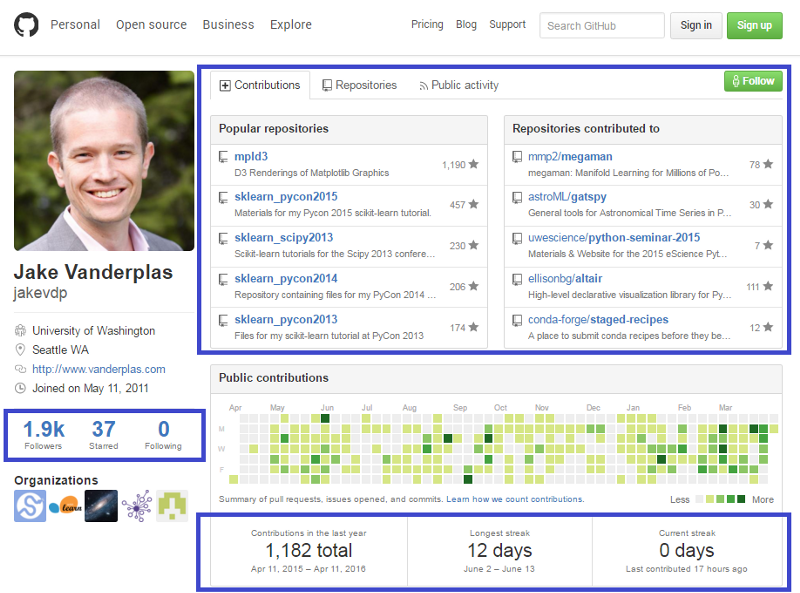
Task: Open the sklearn_pycon2015 repository
Action: tap(286, 196)
